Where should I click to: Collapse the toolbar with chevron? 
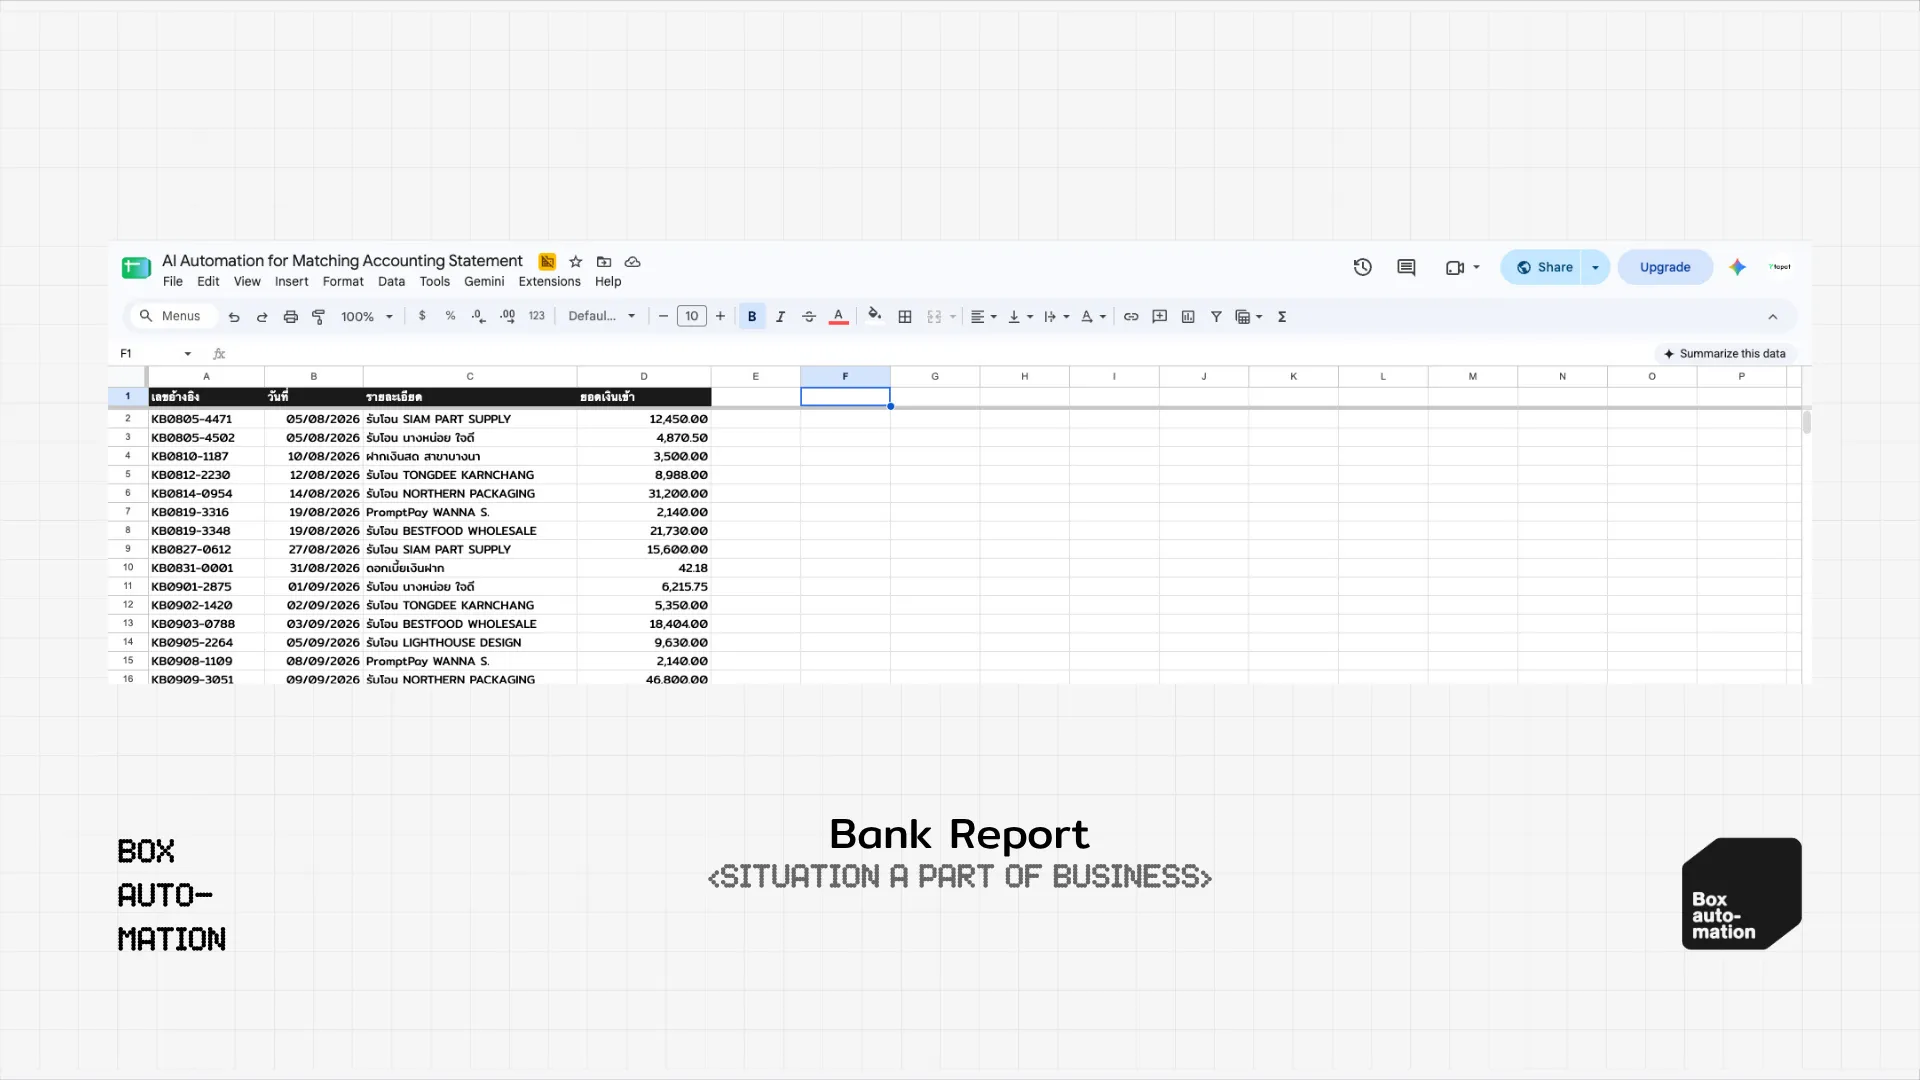[1772, 317]
